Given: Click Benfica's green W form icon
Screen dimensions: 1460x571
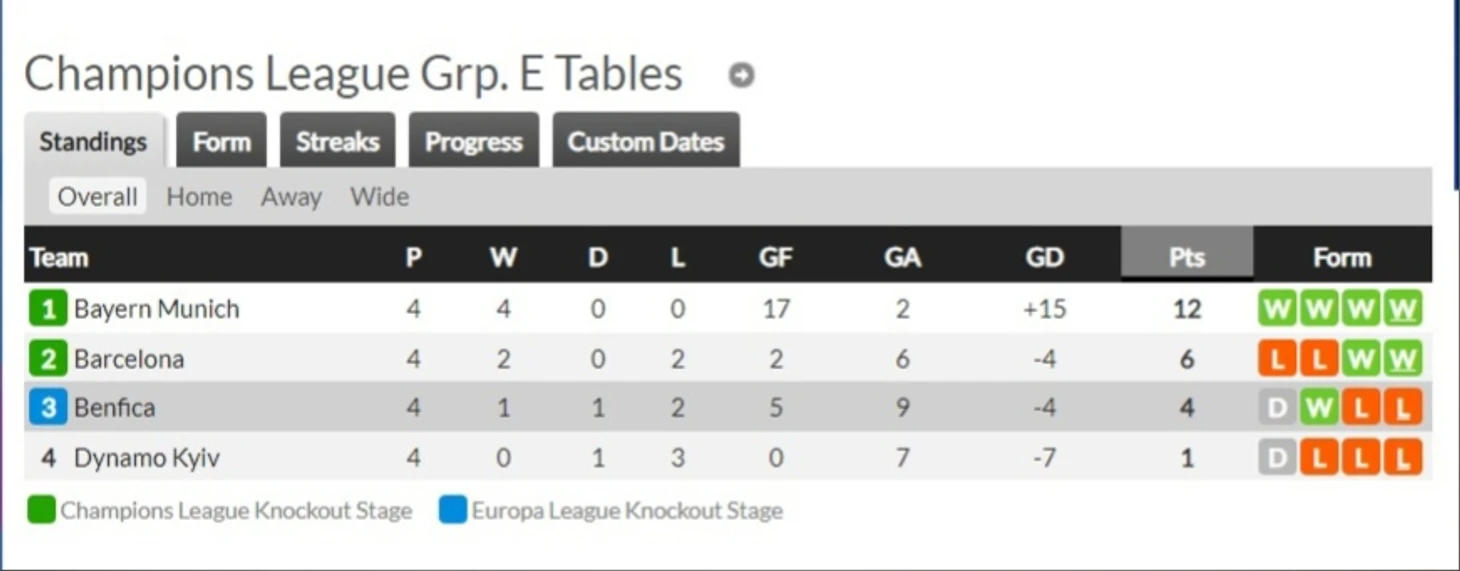Looking at the screenshot, I should (x=1319, y=408).
